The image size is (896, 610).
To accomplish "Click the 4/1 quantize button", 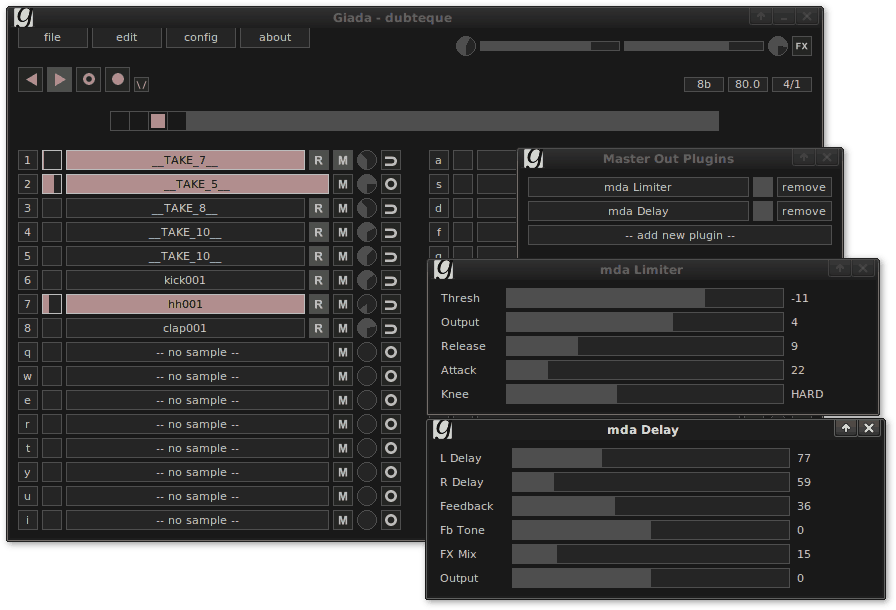I will tap(791, 85).
